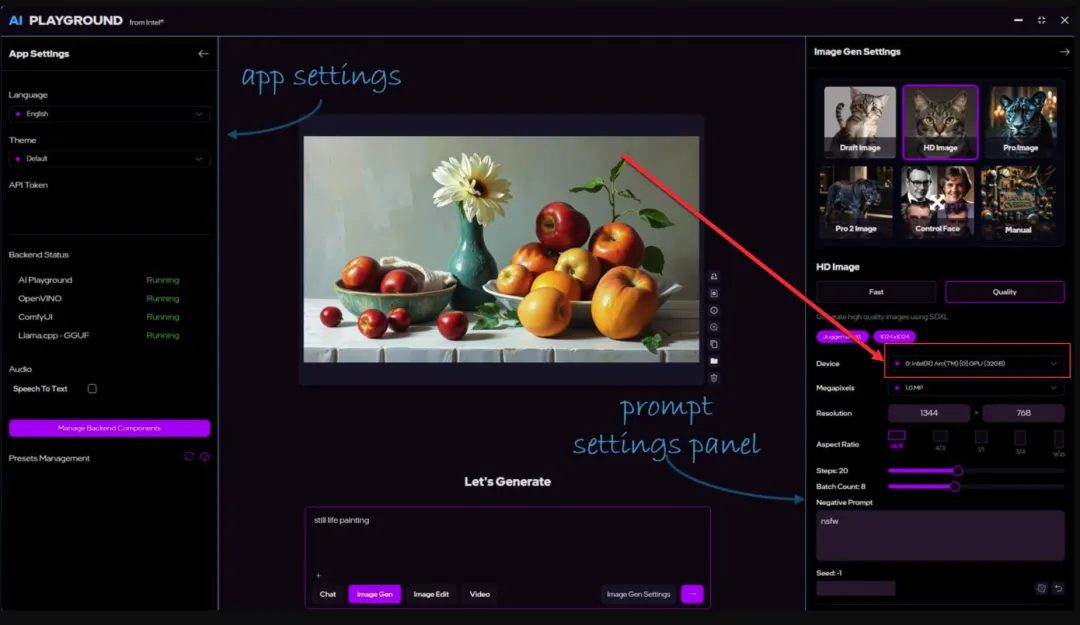Image resolution: width=1080 pixels, height=625 pixels.
Task: Switch HD Image mode to Fast
Action: (876, 292)
